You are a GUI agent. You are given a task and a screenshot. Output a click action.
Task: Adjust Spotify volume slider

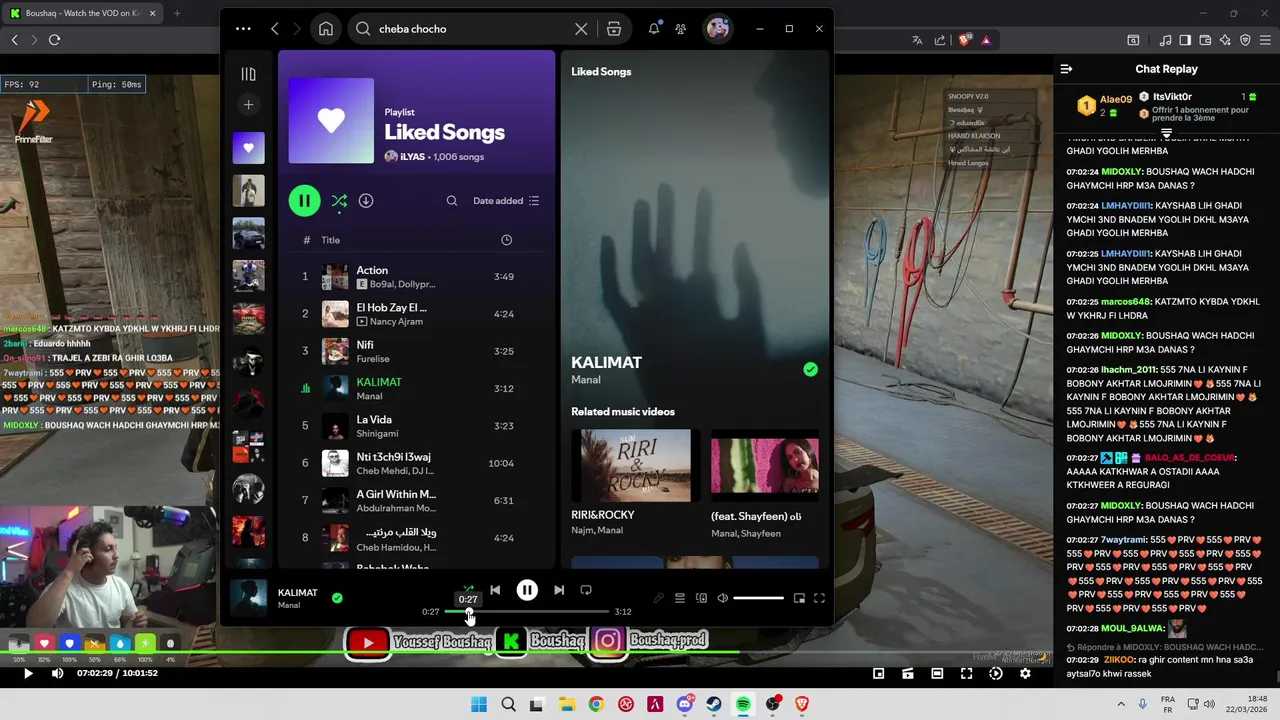coord(758,598)
